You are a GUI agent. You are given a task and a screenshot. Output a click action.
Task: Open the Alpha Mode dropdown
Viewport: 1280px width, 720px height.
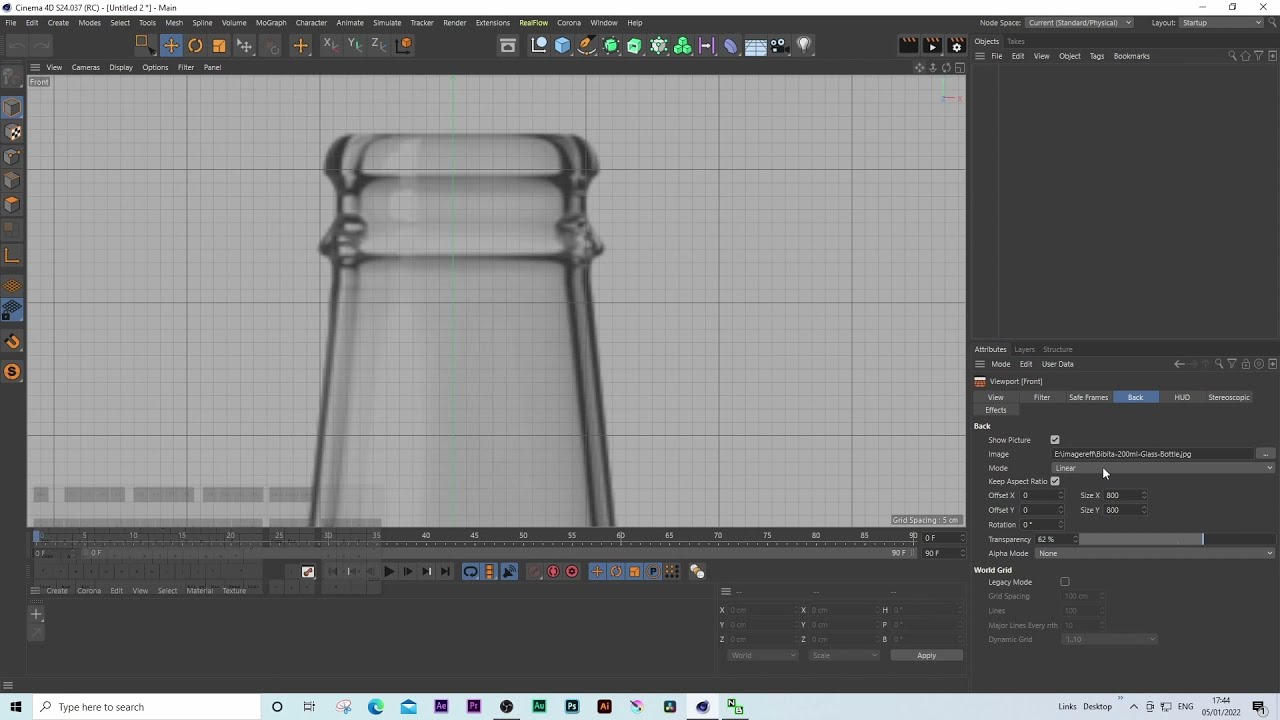click(x=1155, y=553)
